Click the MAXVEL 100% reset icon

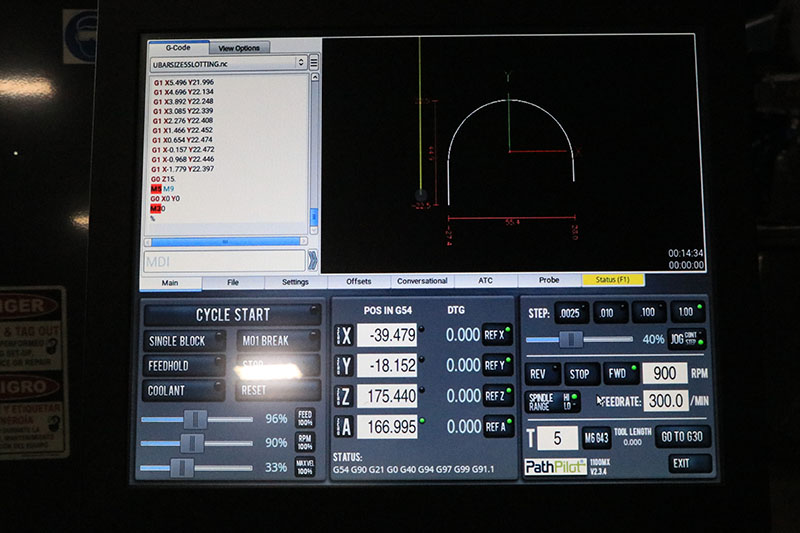pyautogui.click(x=306, y=466)
